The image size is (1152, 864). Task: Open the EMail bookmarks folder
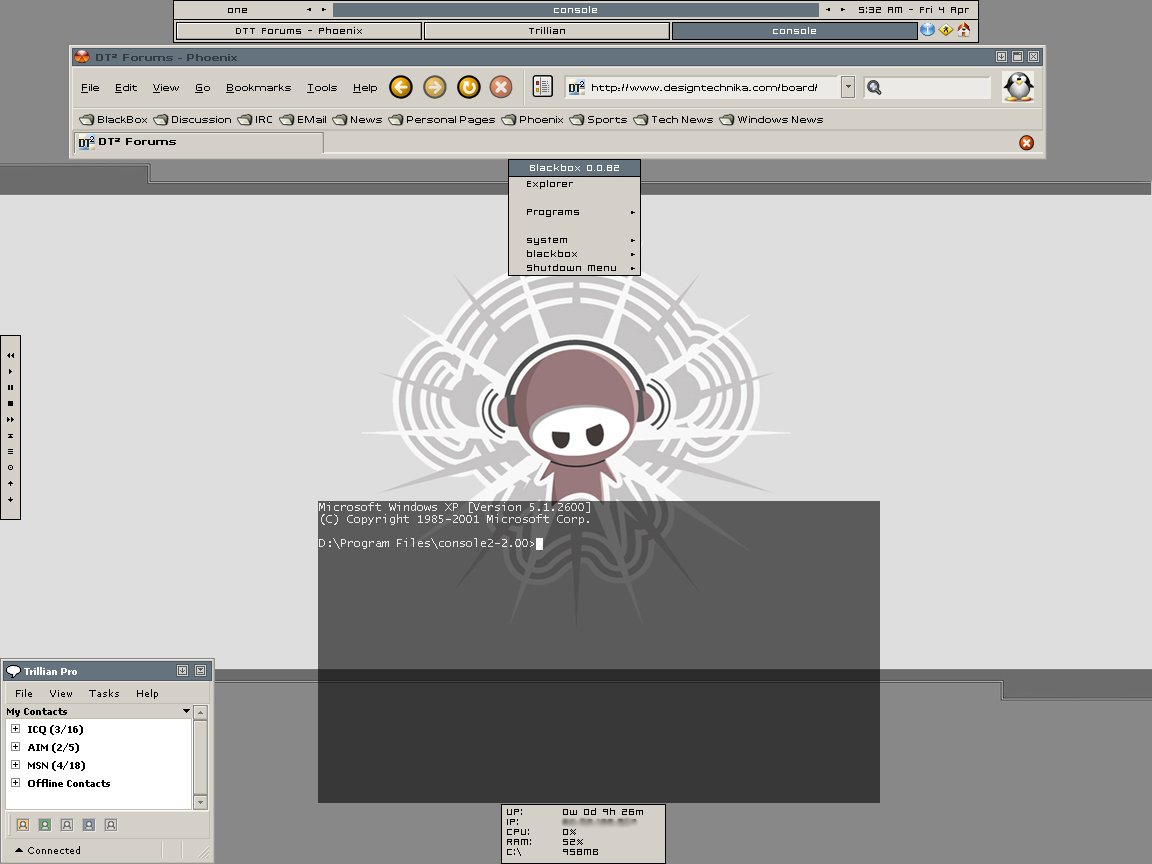[x=303, y=119]
